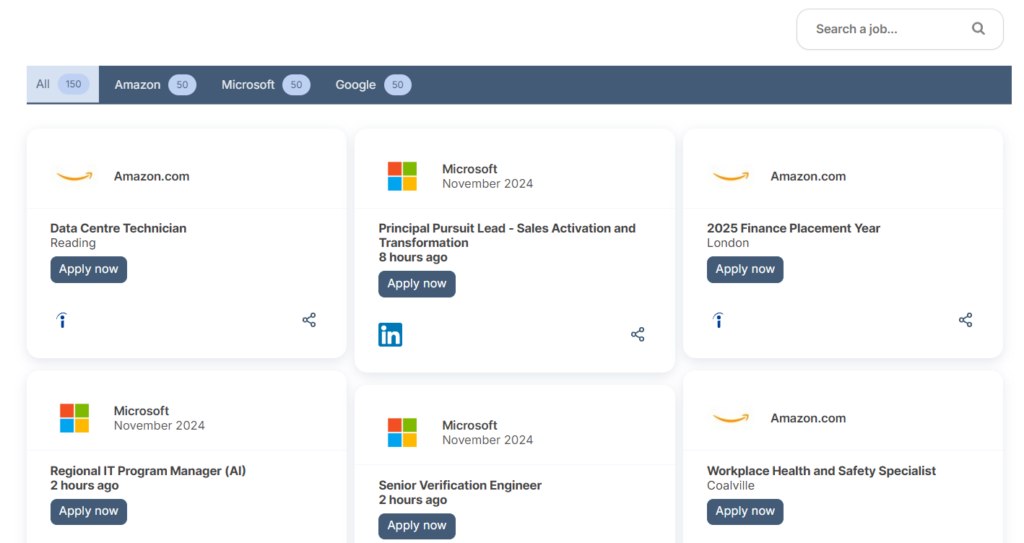The image size is (1024, 543).
Task: Apply now for Workplace Health and Safety Specialist
Action: point(744,511)
